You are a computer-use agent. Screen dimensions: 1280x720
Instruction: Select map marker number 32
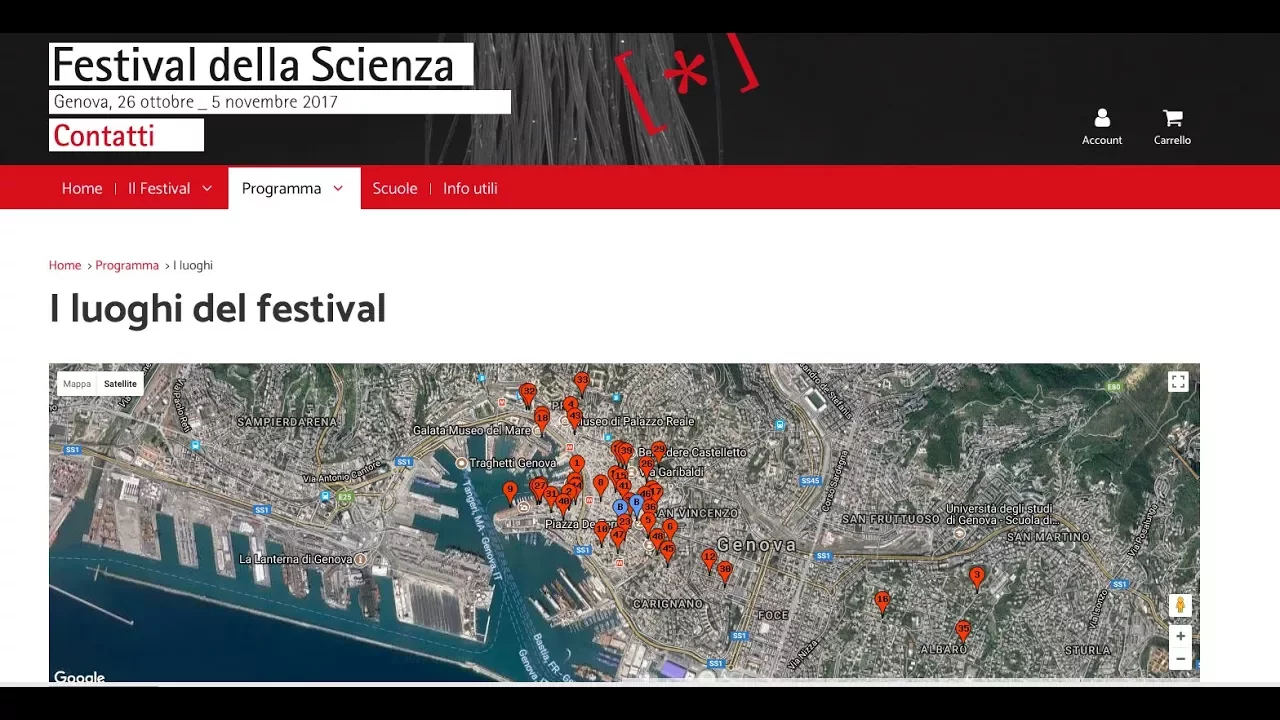[528, 395]
